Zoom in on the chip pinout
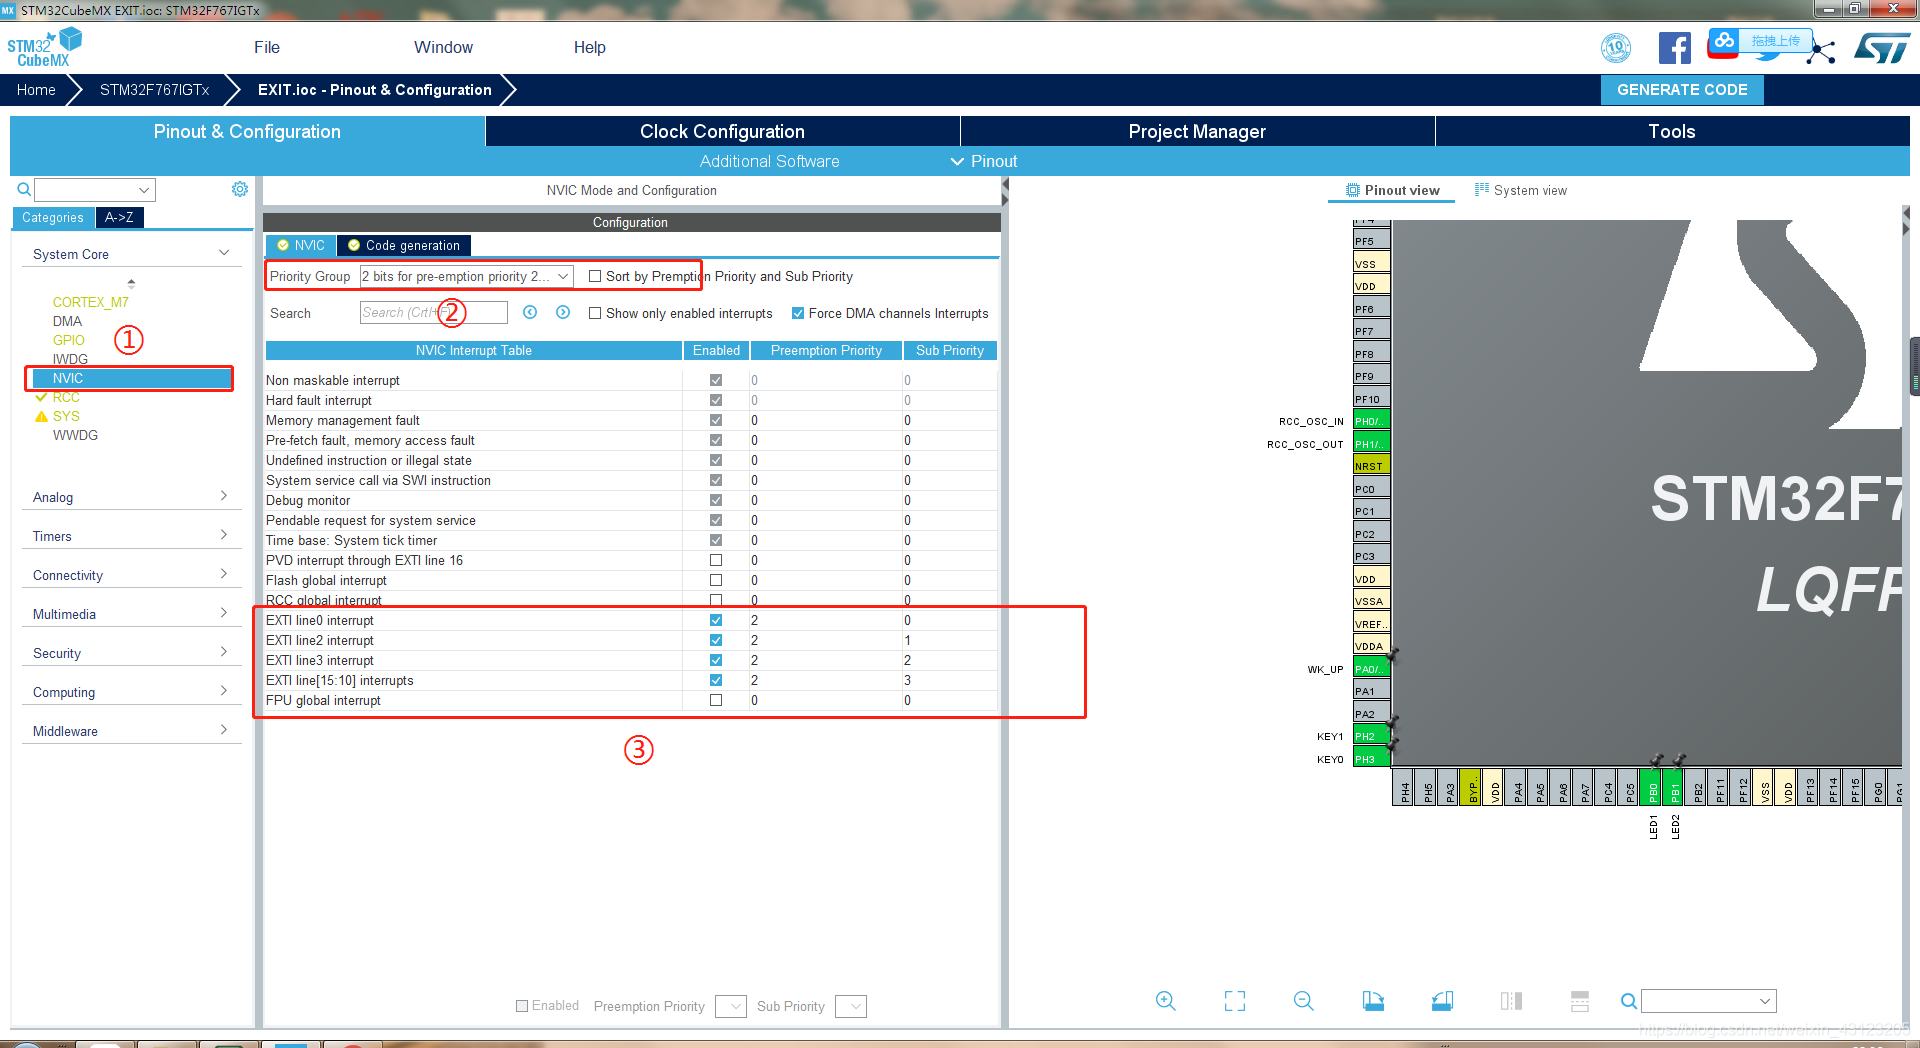This screenshot has height=1048, width=1920. (1165, 1001)
